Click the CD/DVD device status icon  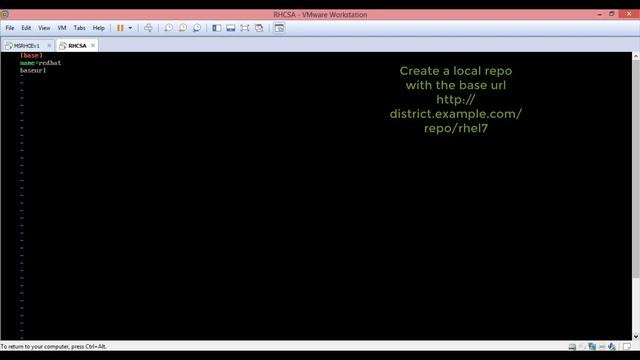point(582,347)
